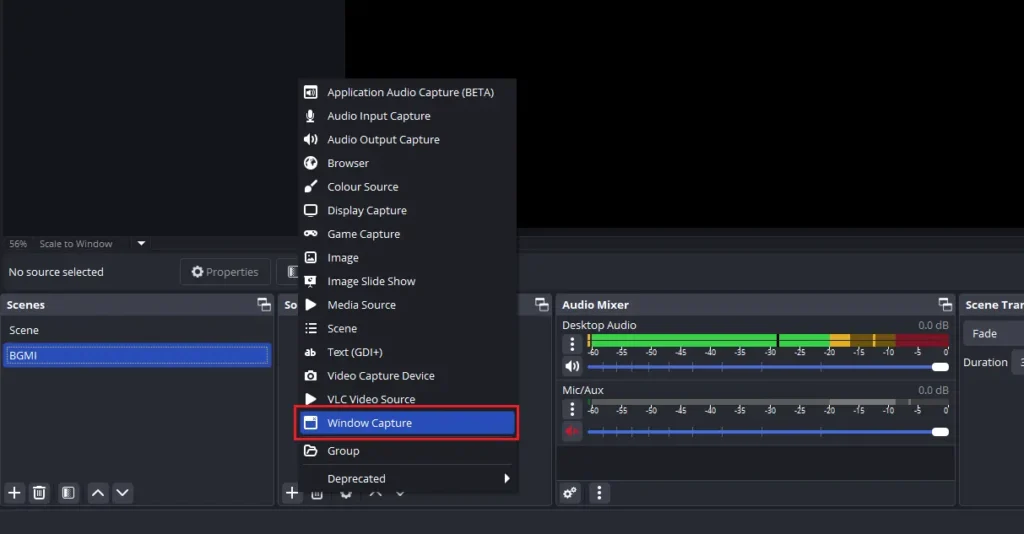This screenshot has width=1024, height=534.
Task: Open Audio Mixer menu dots
Action: coord(599,493)
